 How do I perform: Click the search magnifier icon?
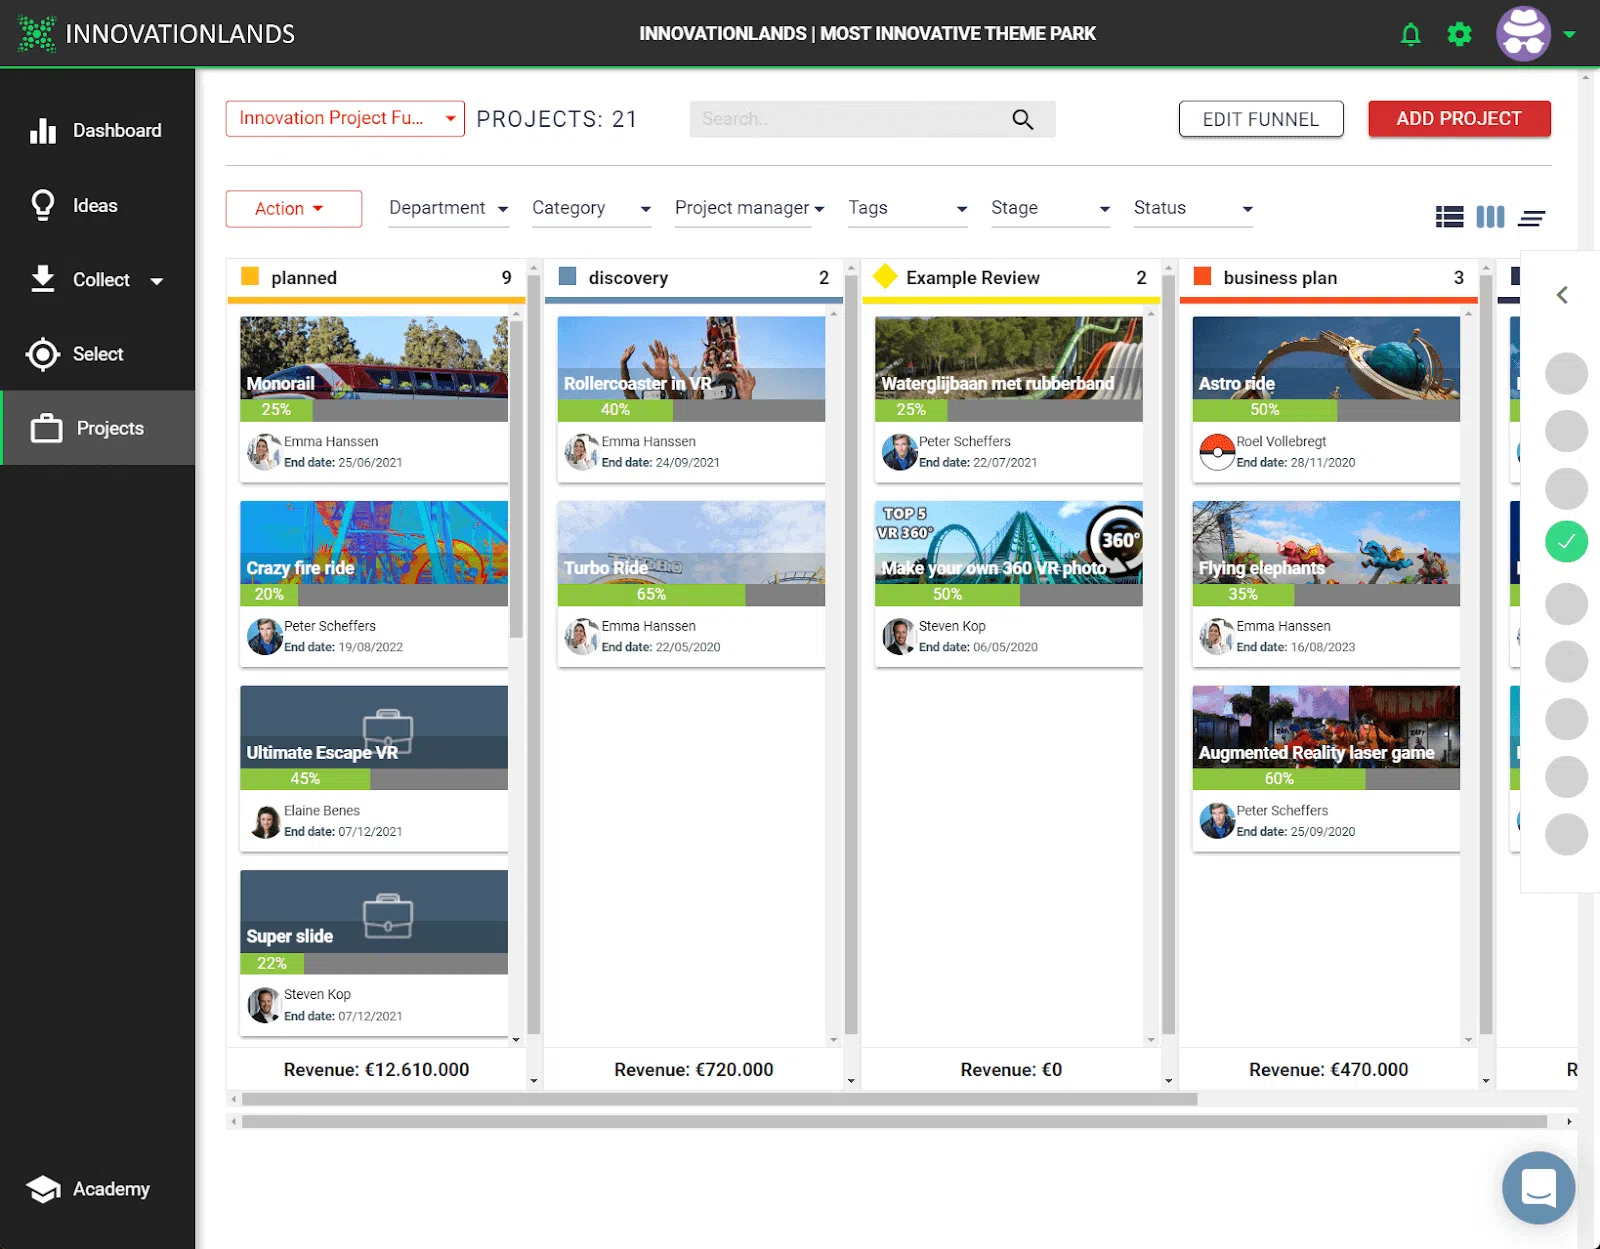[x=1022, y=119]
